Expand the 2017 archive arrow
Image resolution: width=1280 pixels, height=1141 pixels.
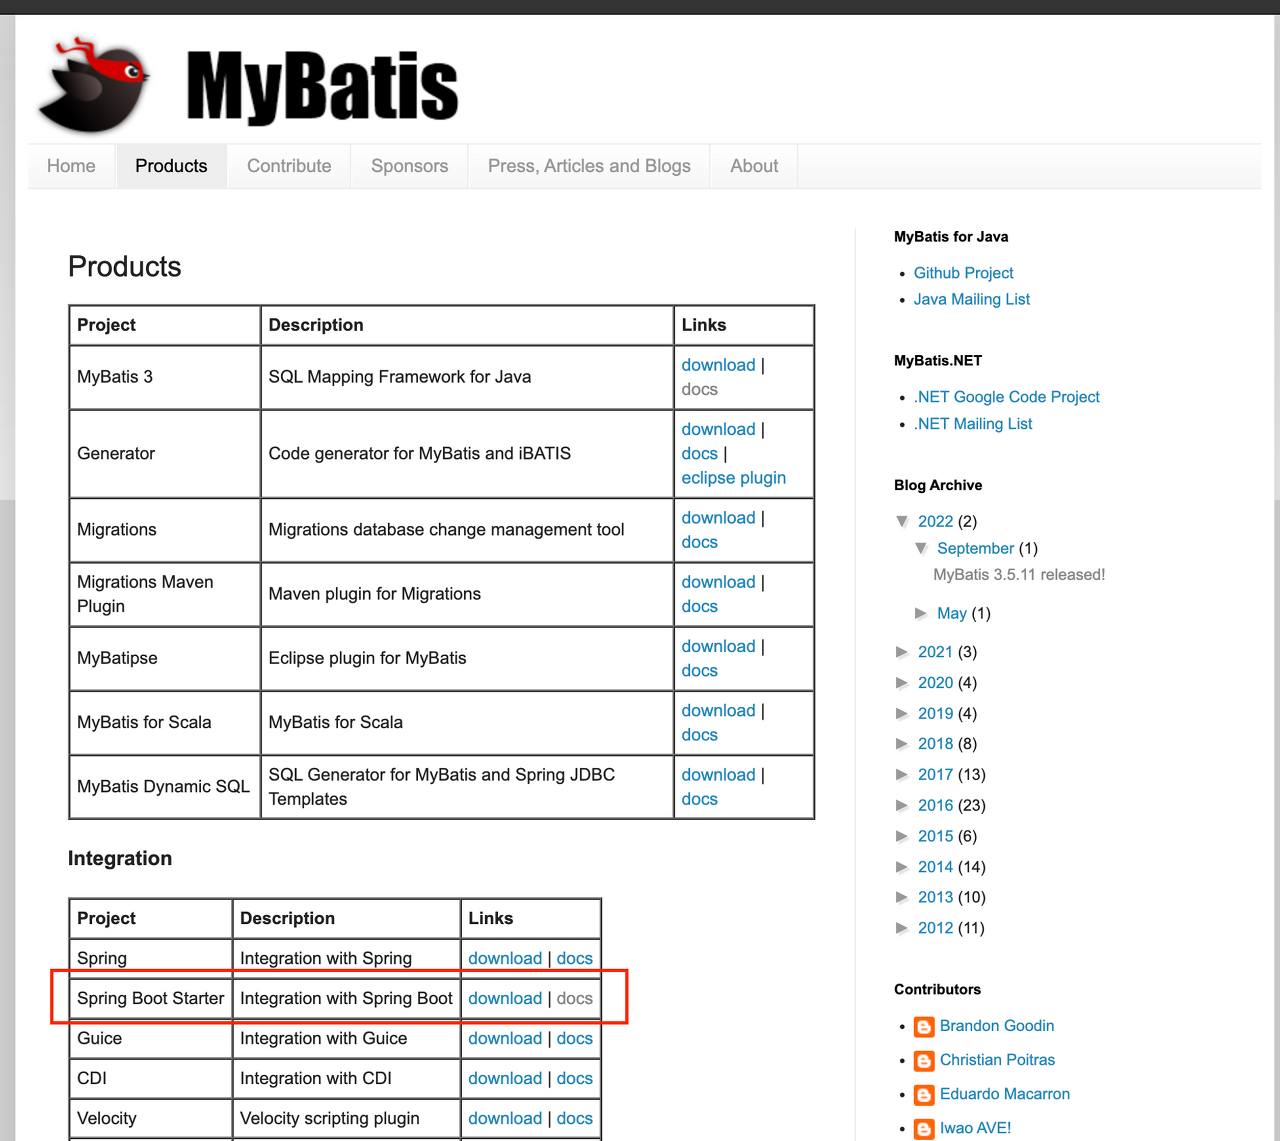pyautogui.click(x=903, y=775)
